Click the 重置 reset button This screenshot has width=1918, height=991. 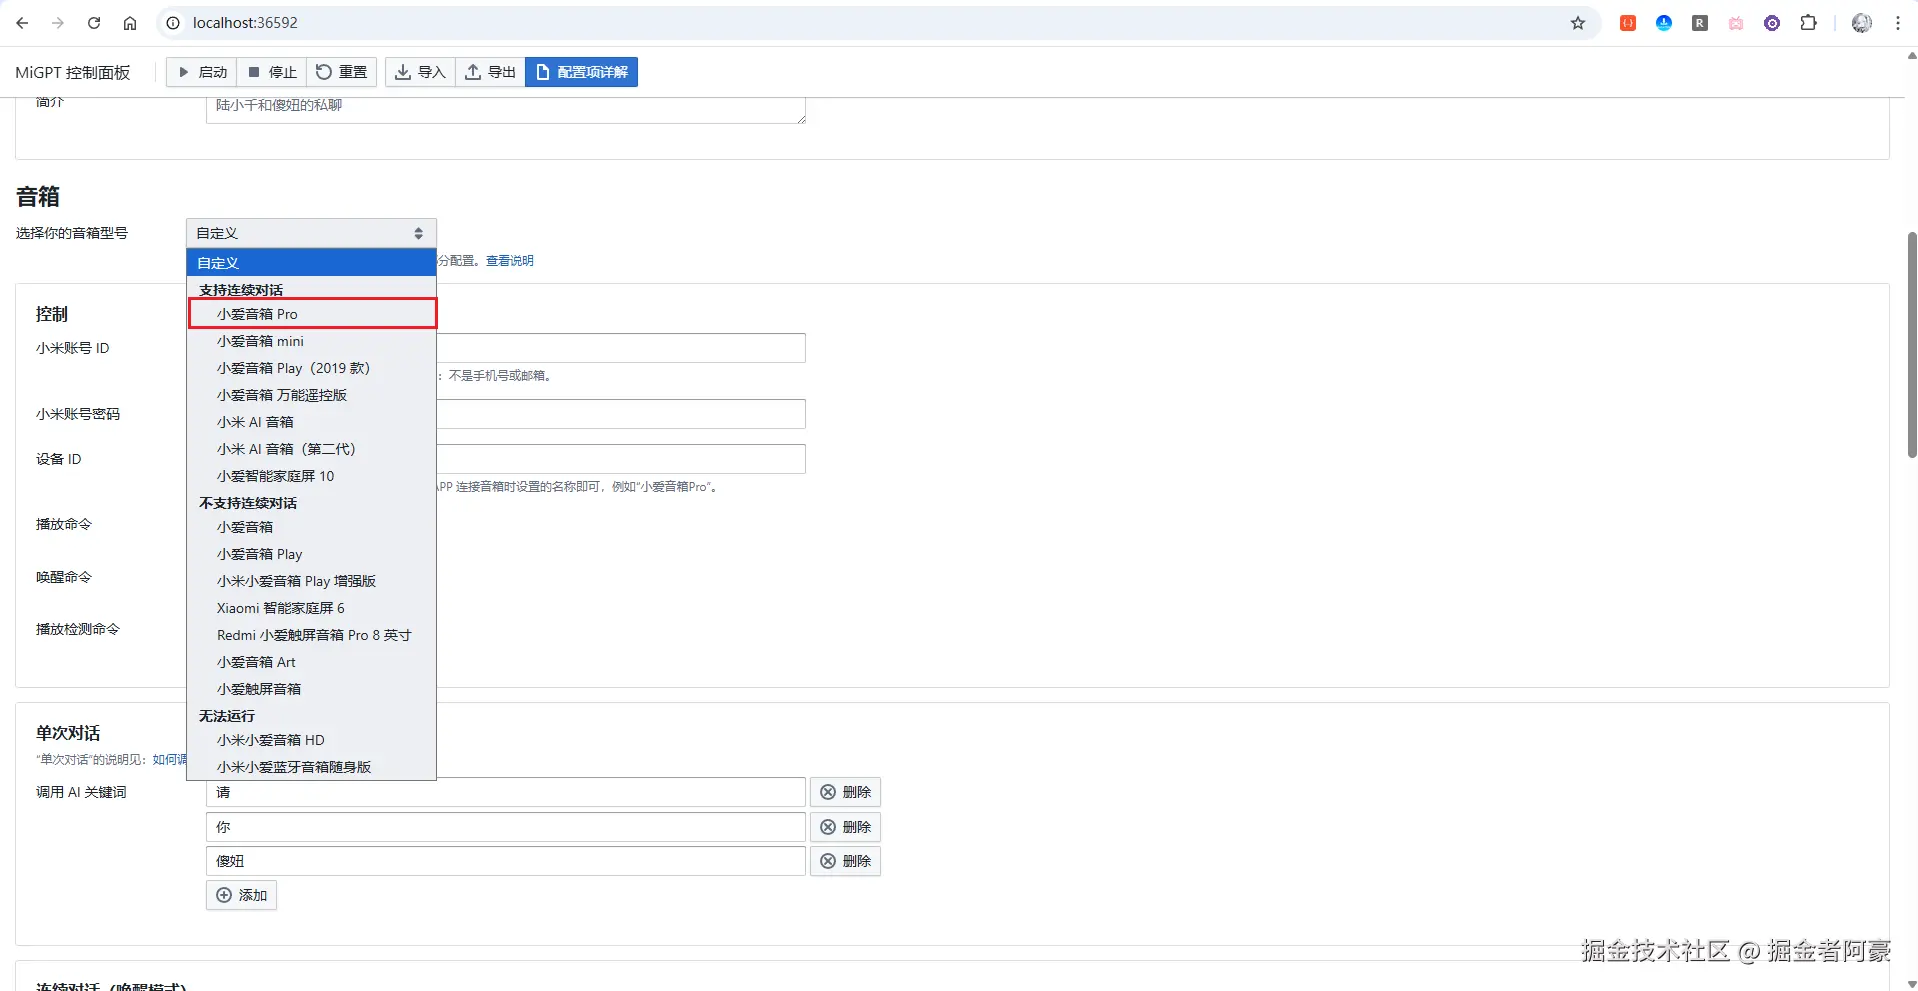click(342, 72)
